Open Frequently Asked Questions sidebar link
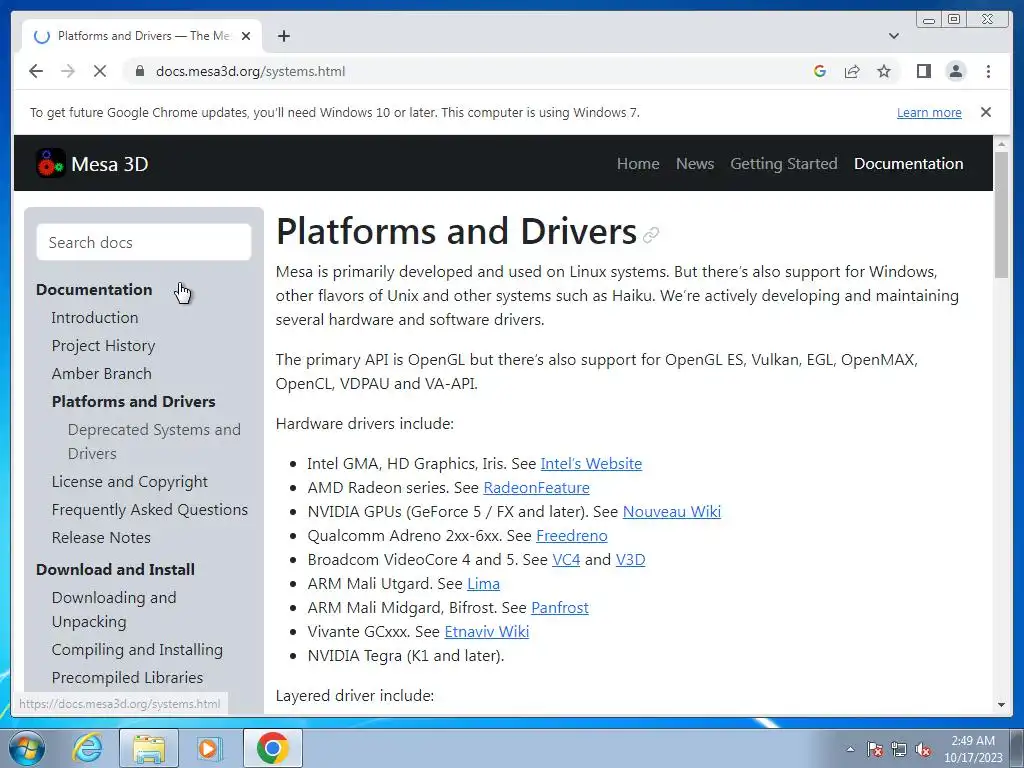 [150, 509]
